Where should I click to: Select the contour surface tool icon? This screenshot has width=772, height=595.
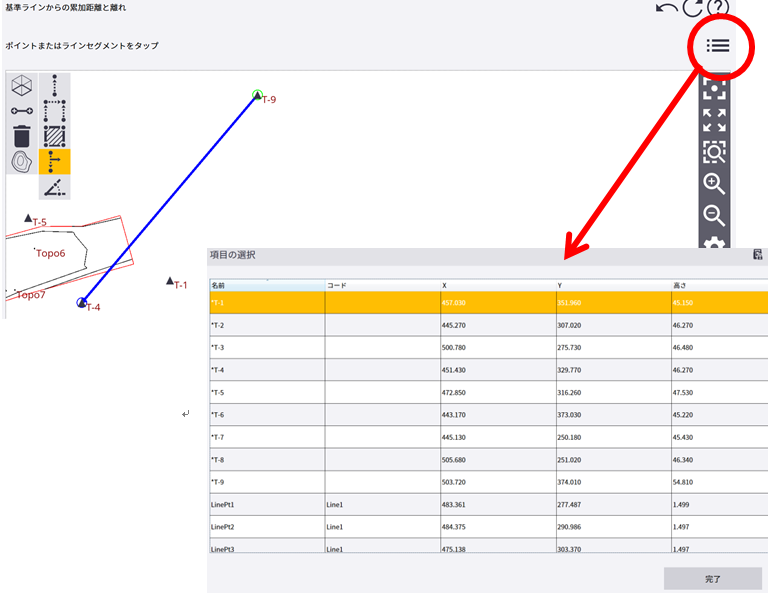[x=22, y=161]
